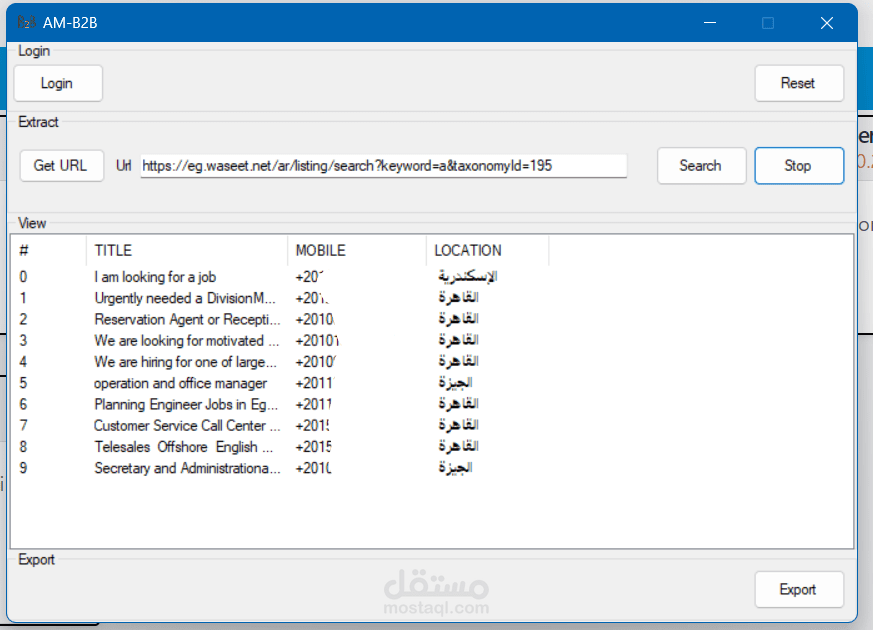Focus the Url input field
The image size is (873, 630).
click(x=384, y=166)
